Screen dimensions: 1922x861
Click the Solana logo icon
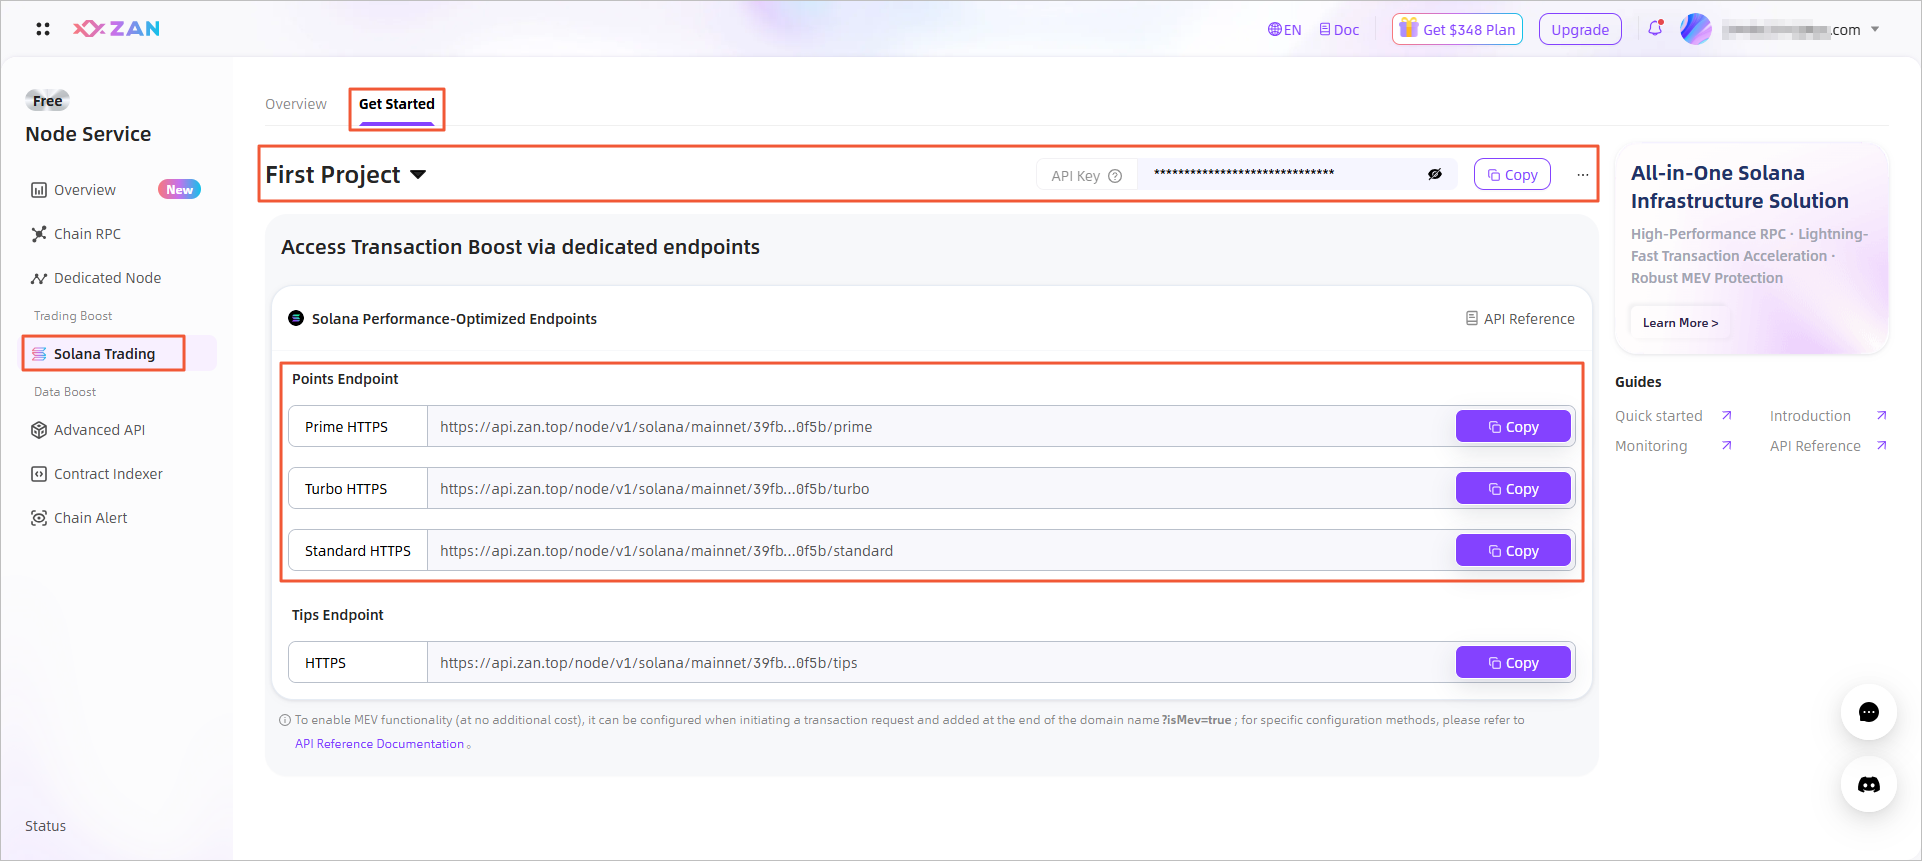pos(296,318)
